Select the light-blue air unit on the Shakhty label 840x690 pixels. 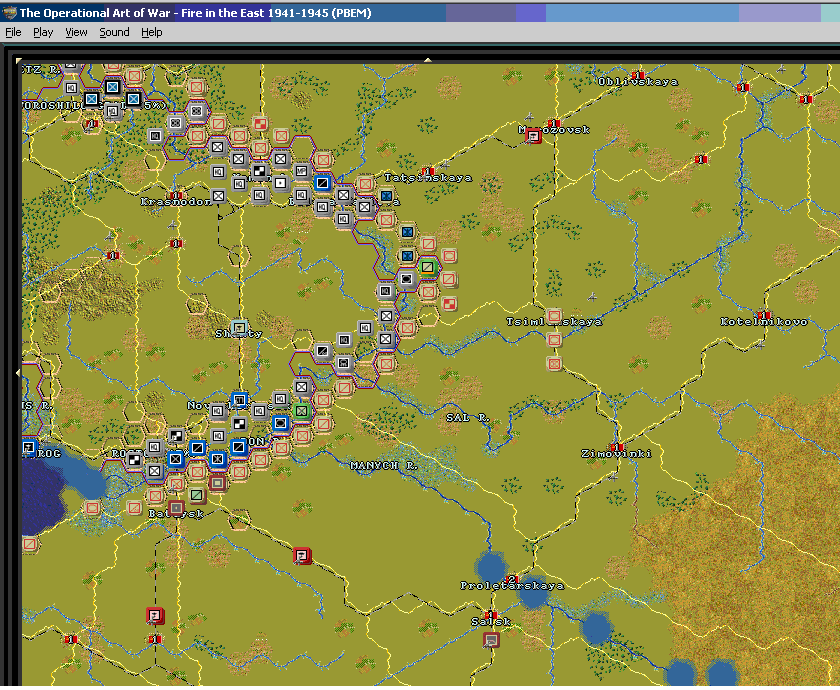point(239,327)
